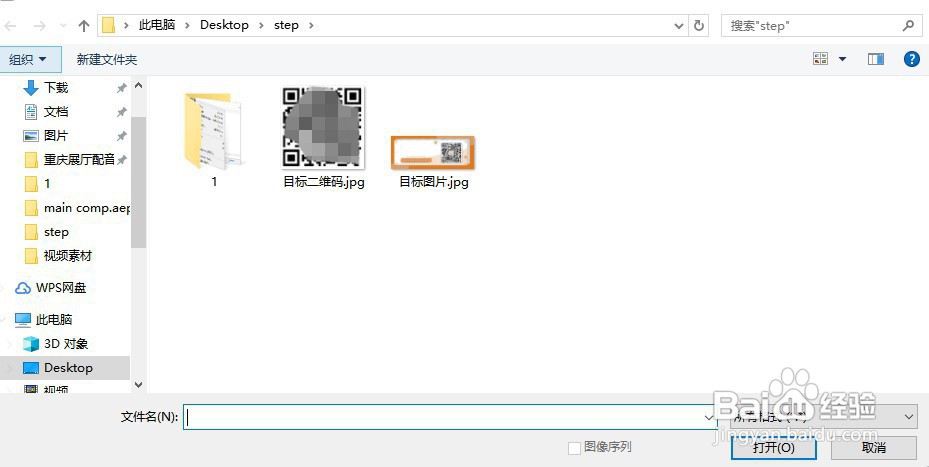Click the 取消 button
This screenshot has height=467, width=929.
click(874, 447)
